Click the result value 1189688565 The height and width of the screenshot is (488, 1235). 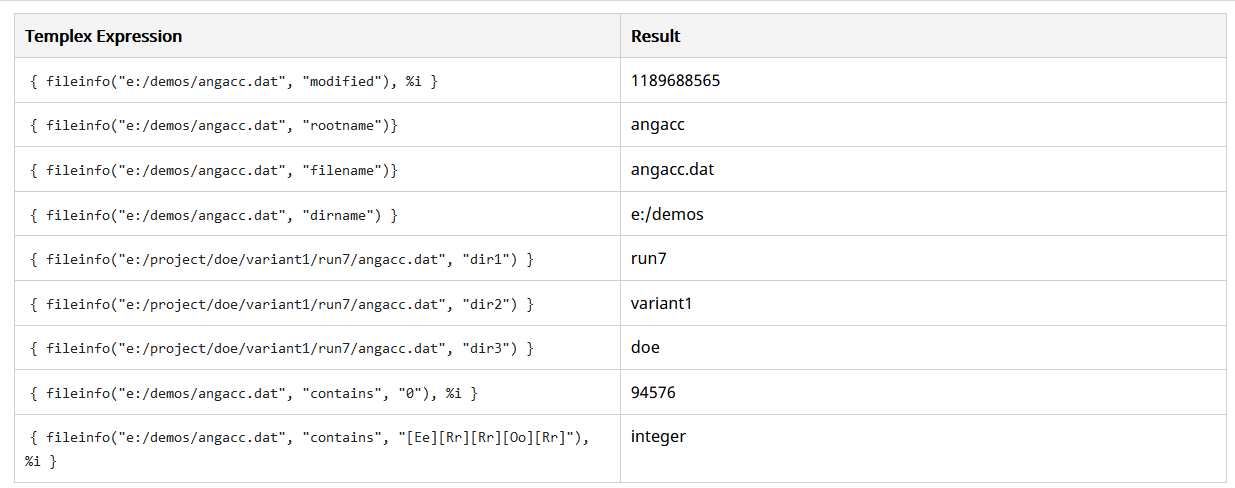[675, 81]
